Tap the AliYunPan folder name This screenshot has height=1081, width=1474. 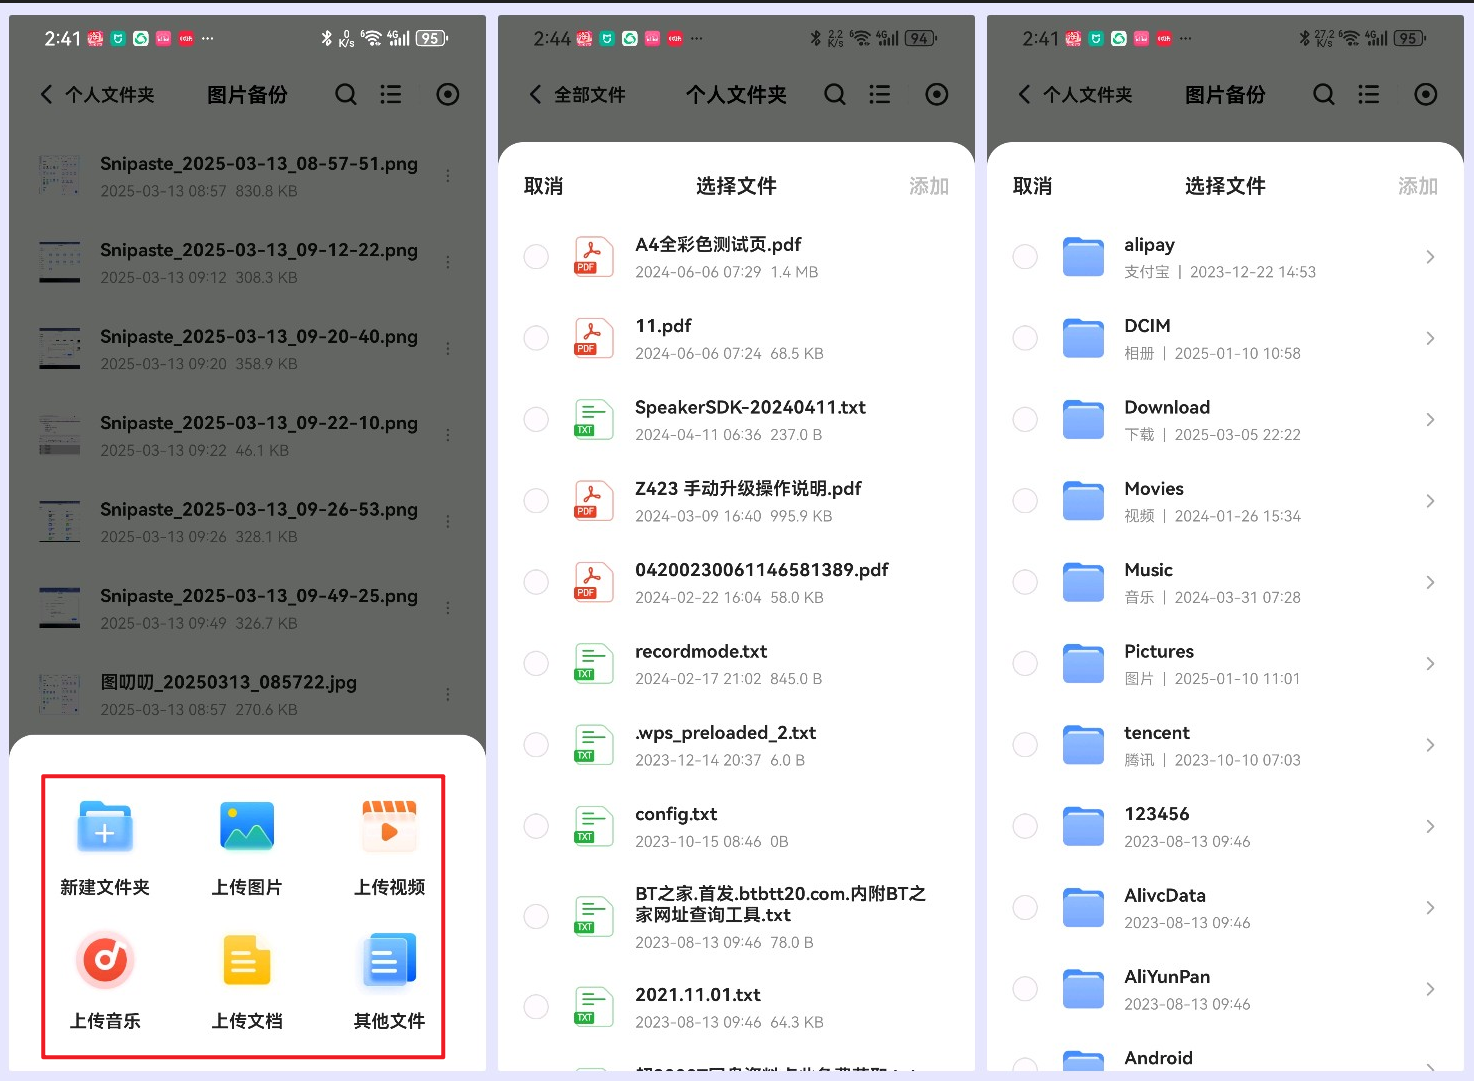(x=1167, y=977)
